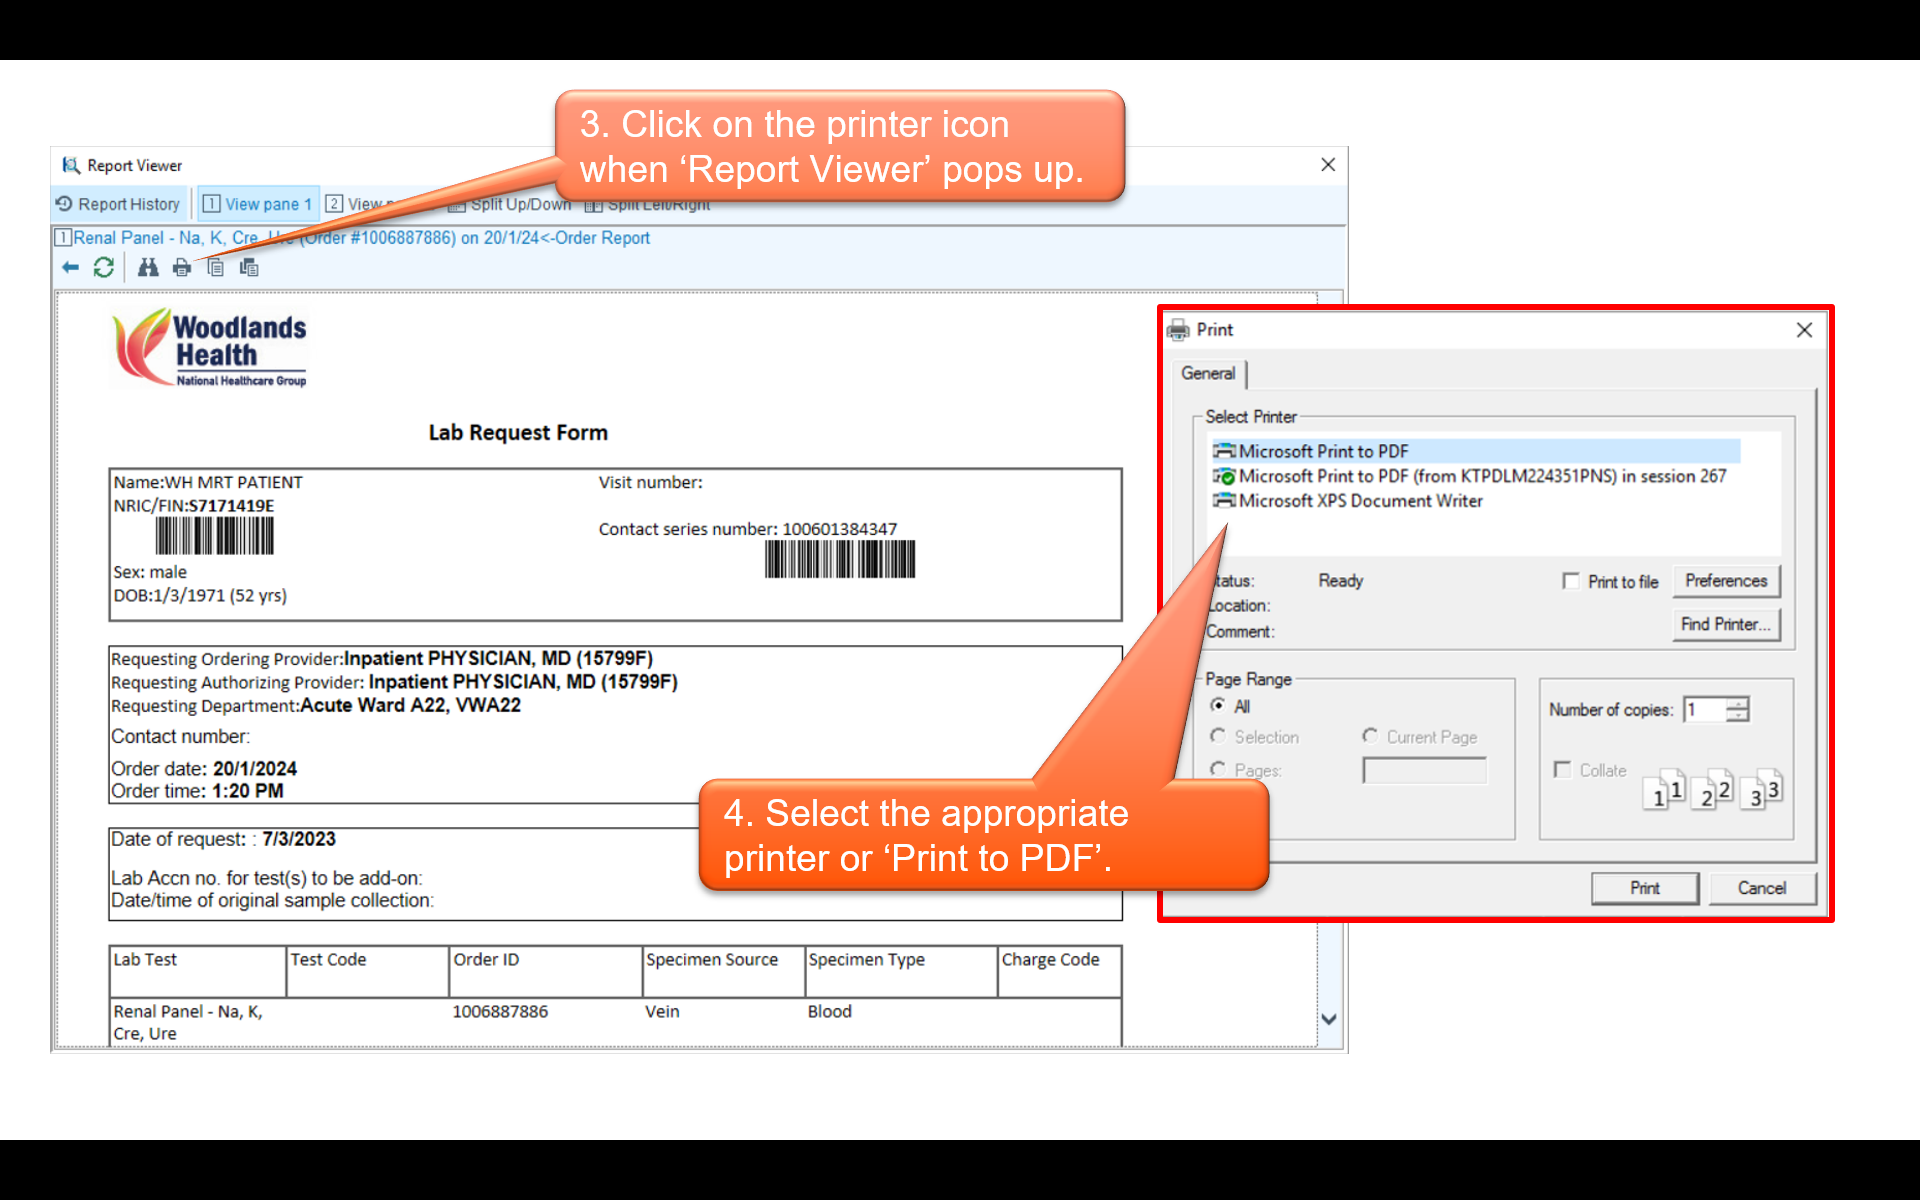Click the copy page icon
This screenshot has height=1200, width=1920.
click(x=215, y=267)
